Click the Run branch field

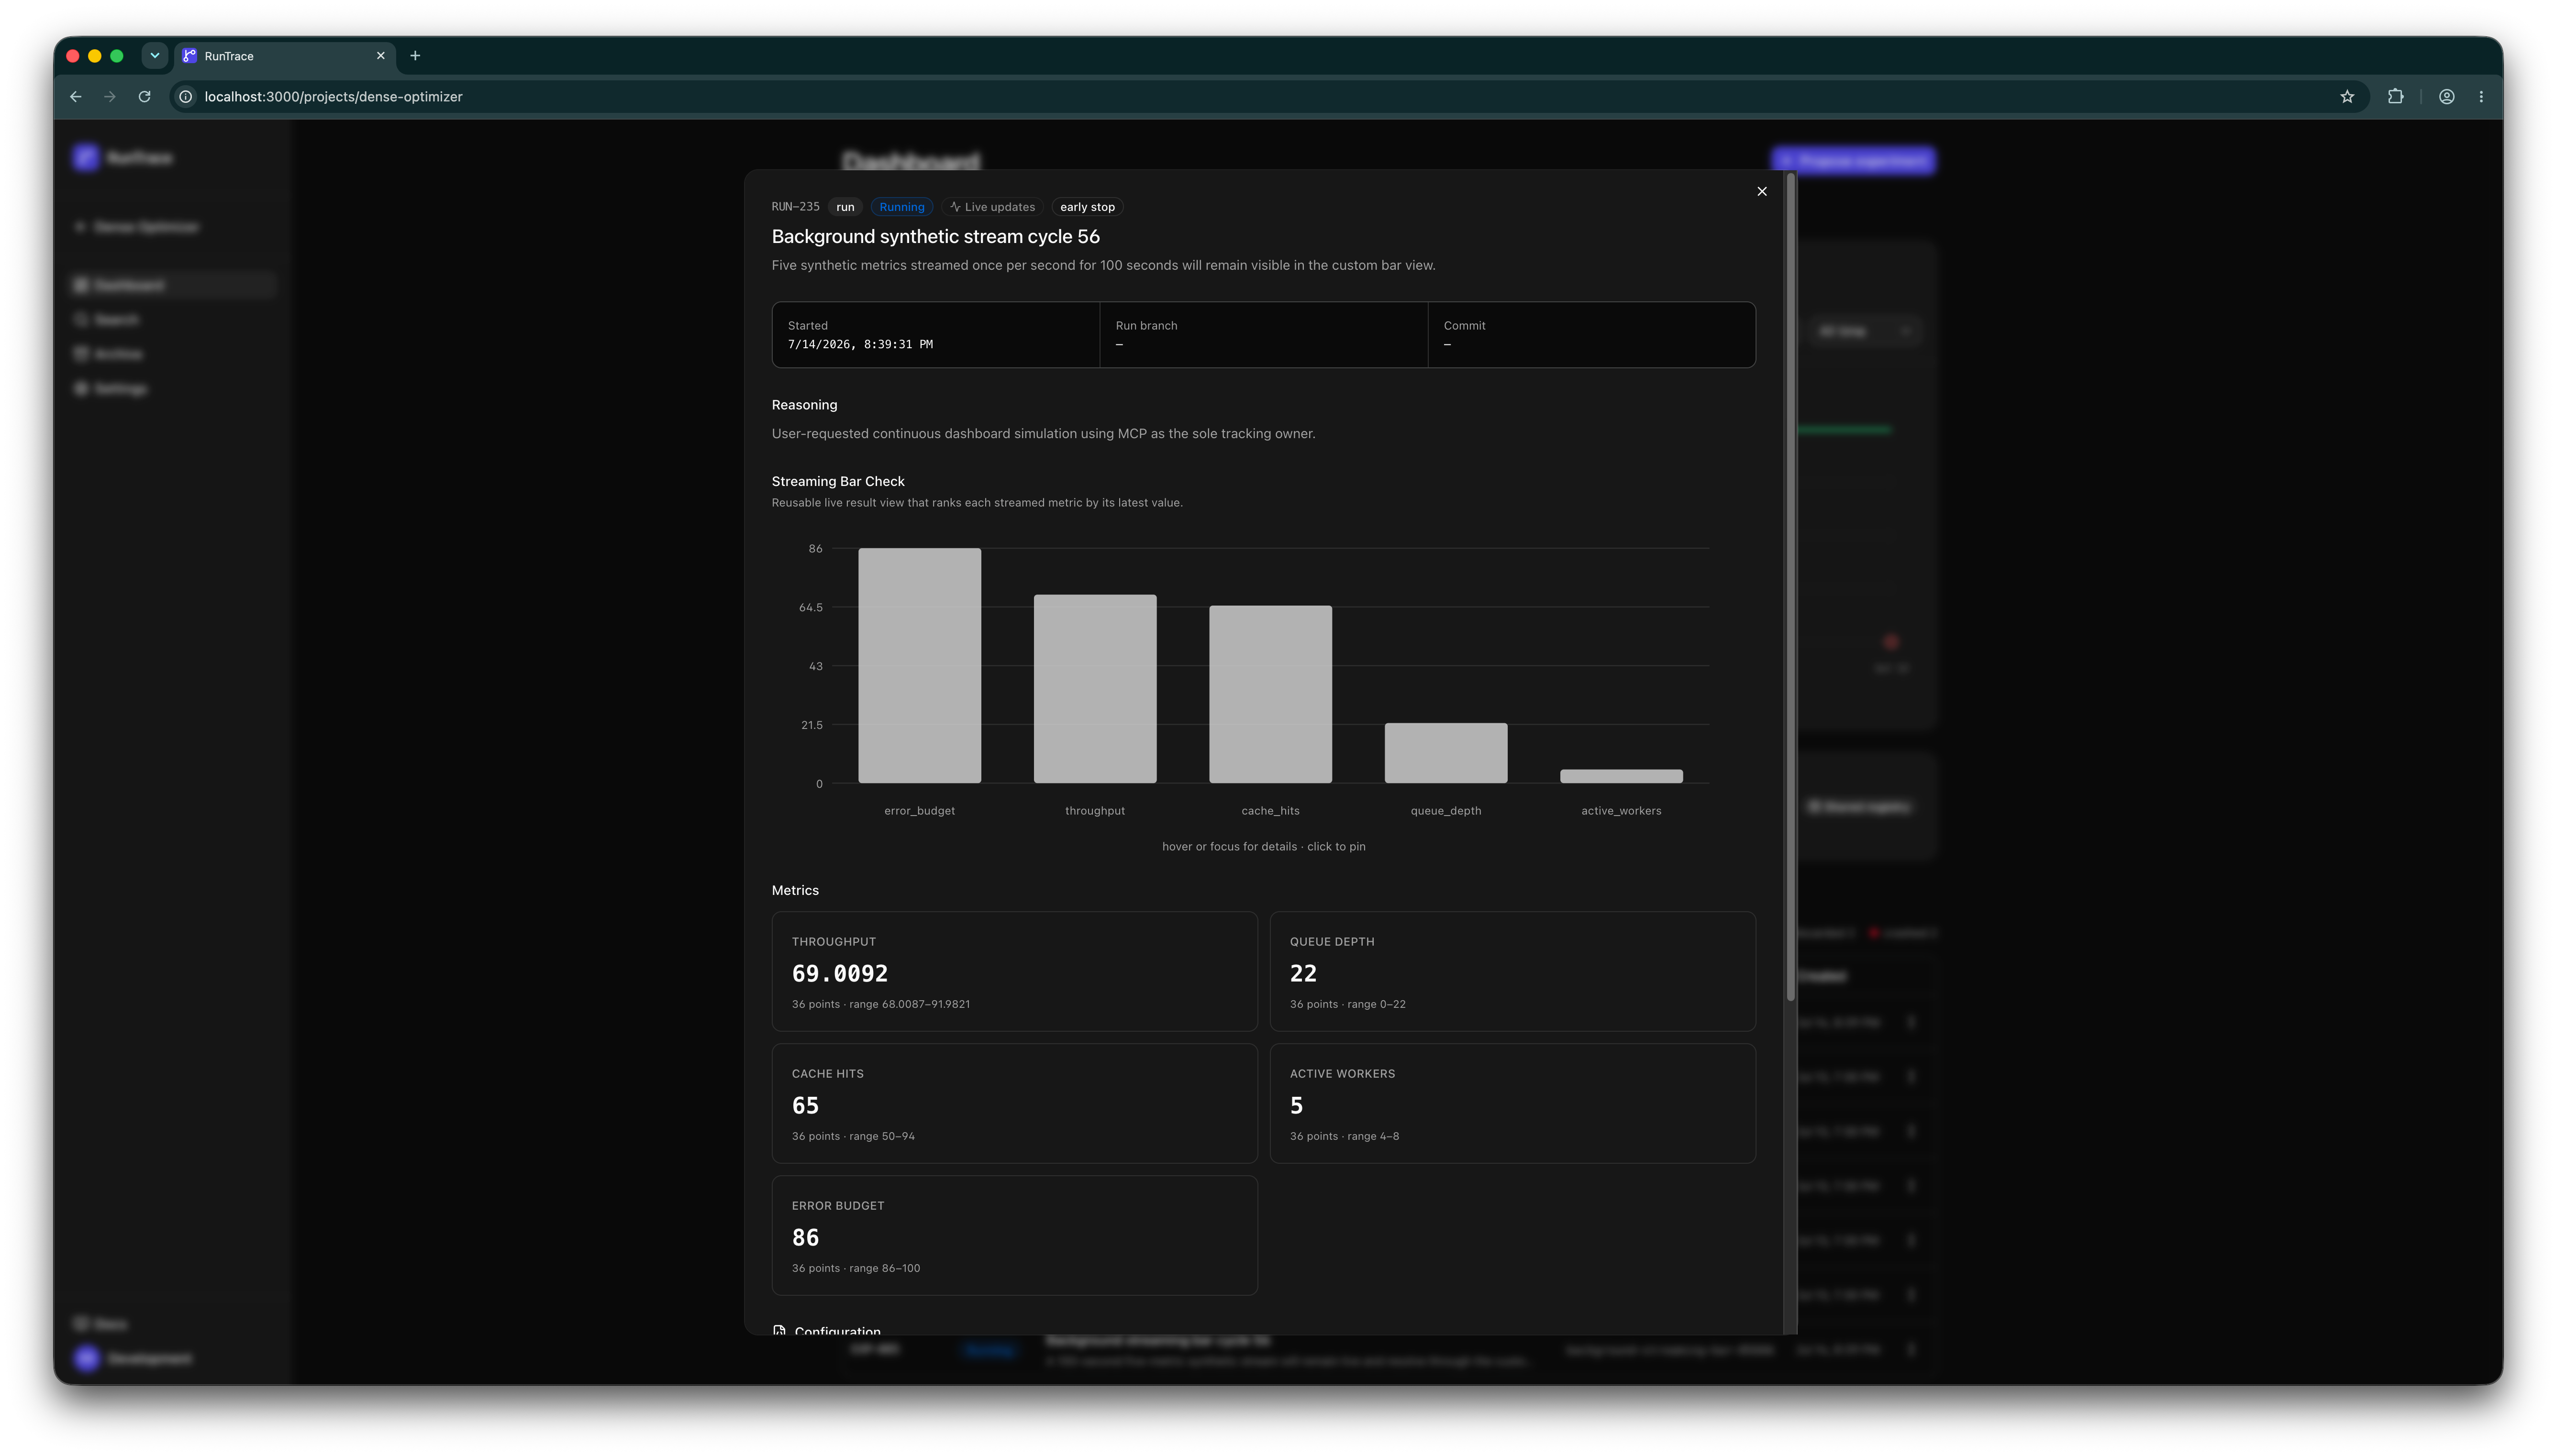[1263, 335]
